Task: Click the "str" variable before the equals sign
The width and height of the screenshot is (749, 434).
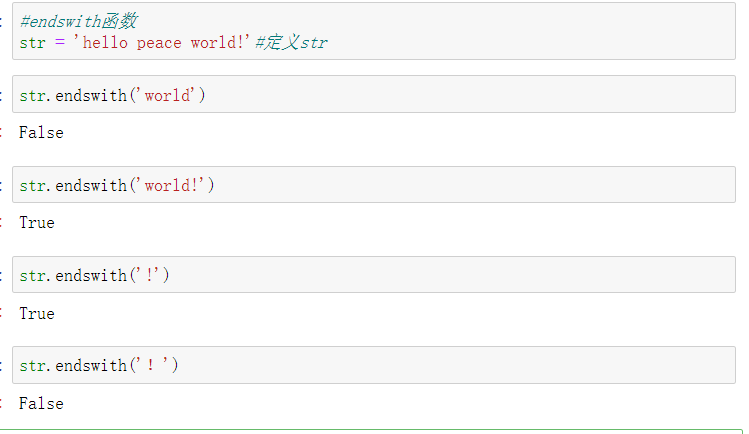Action: point(32,43)
